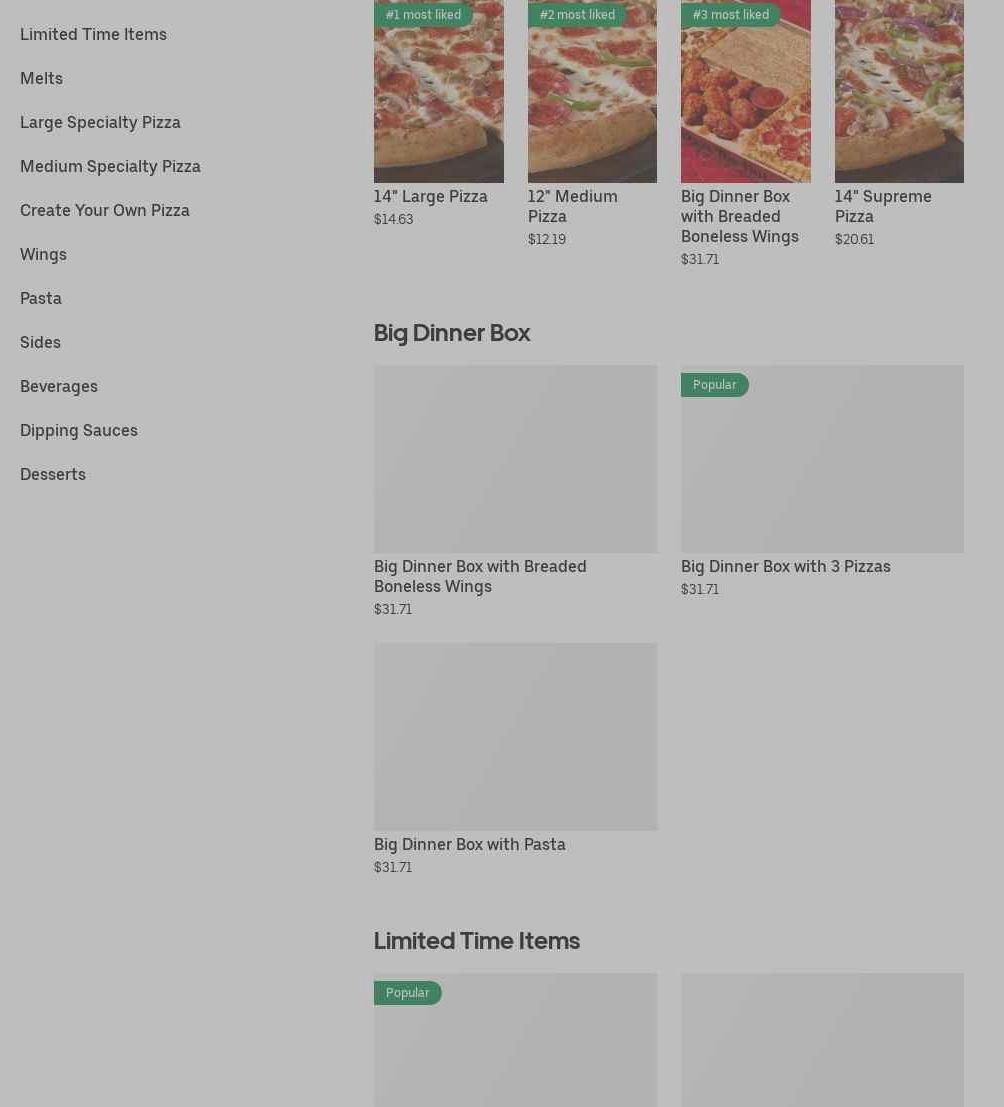The height and width of the screenshot is (1107, 1004).
Task: Jump to Beverages section
Action: pyautogui.click(x=59, y=386)
